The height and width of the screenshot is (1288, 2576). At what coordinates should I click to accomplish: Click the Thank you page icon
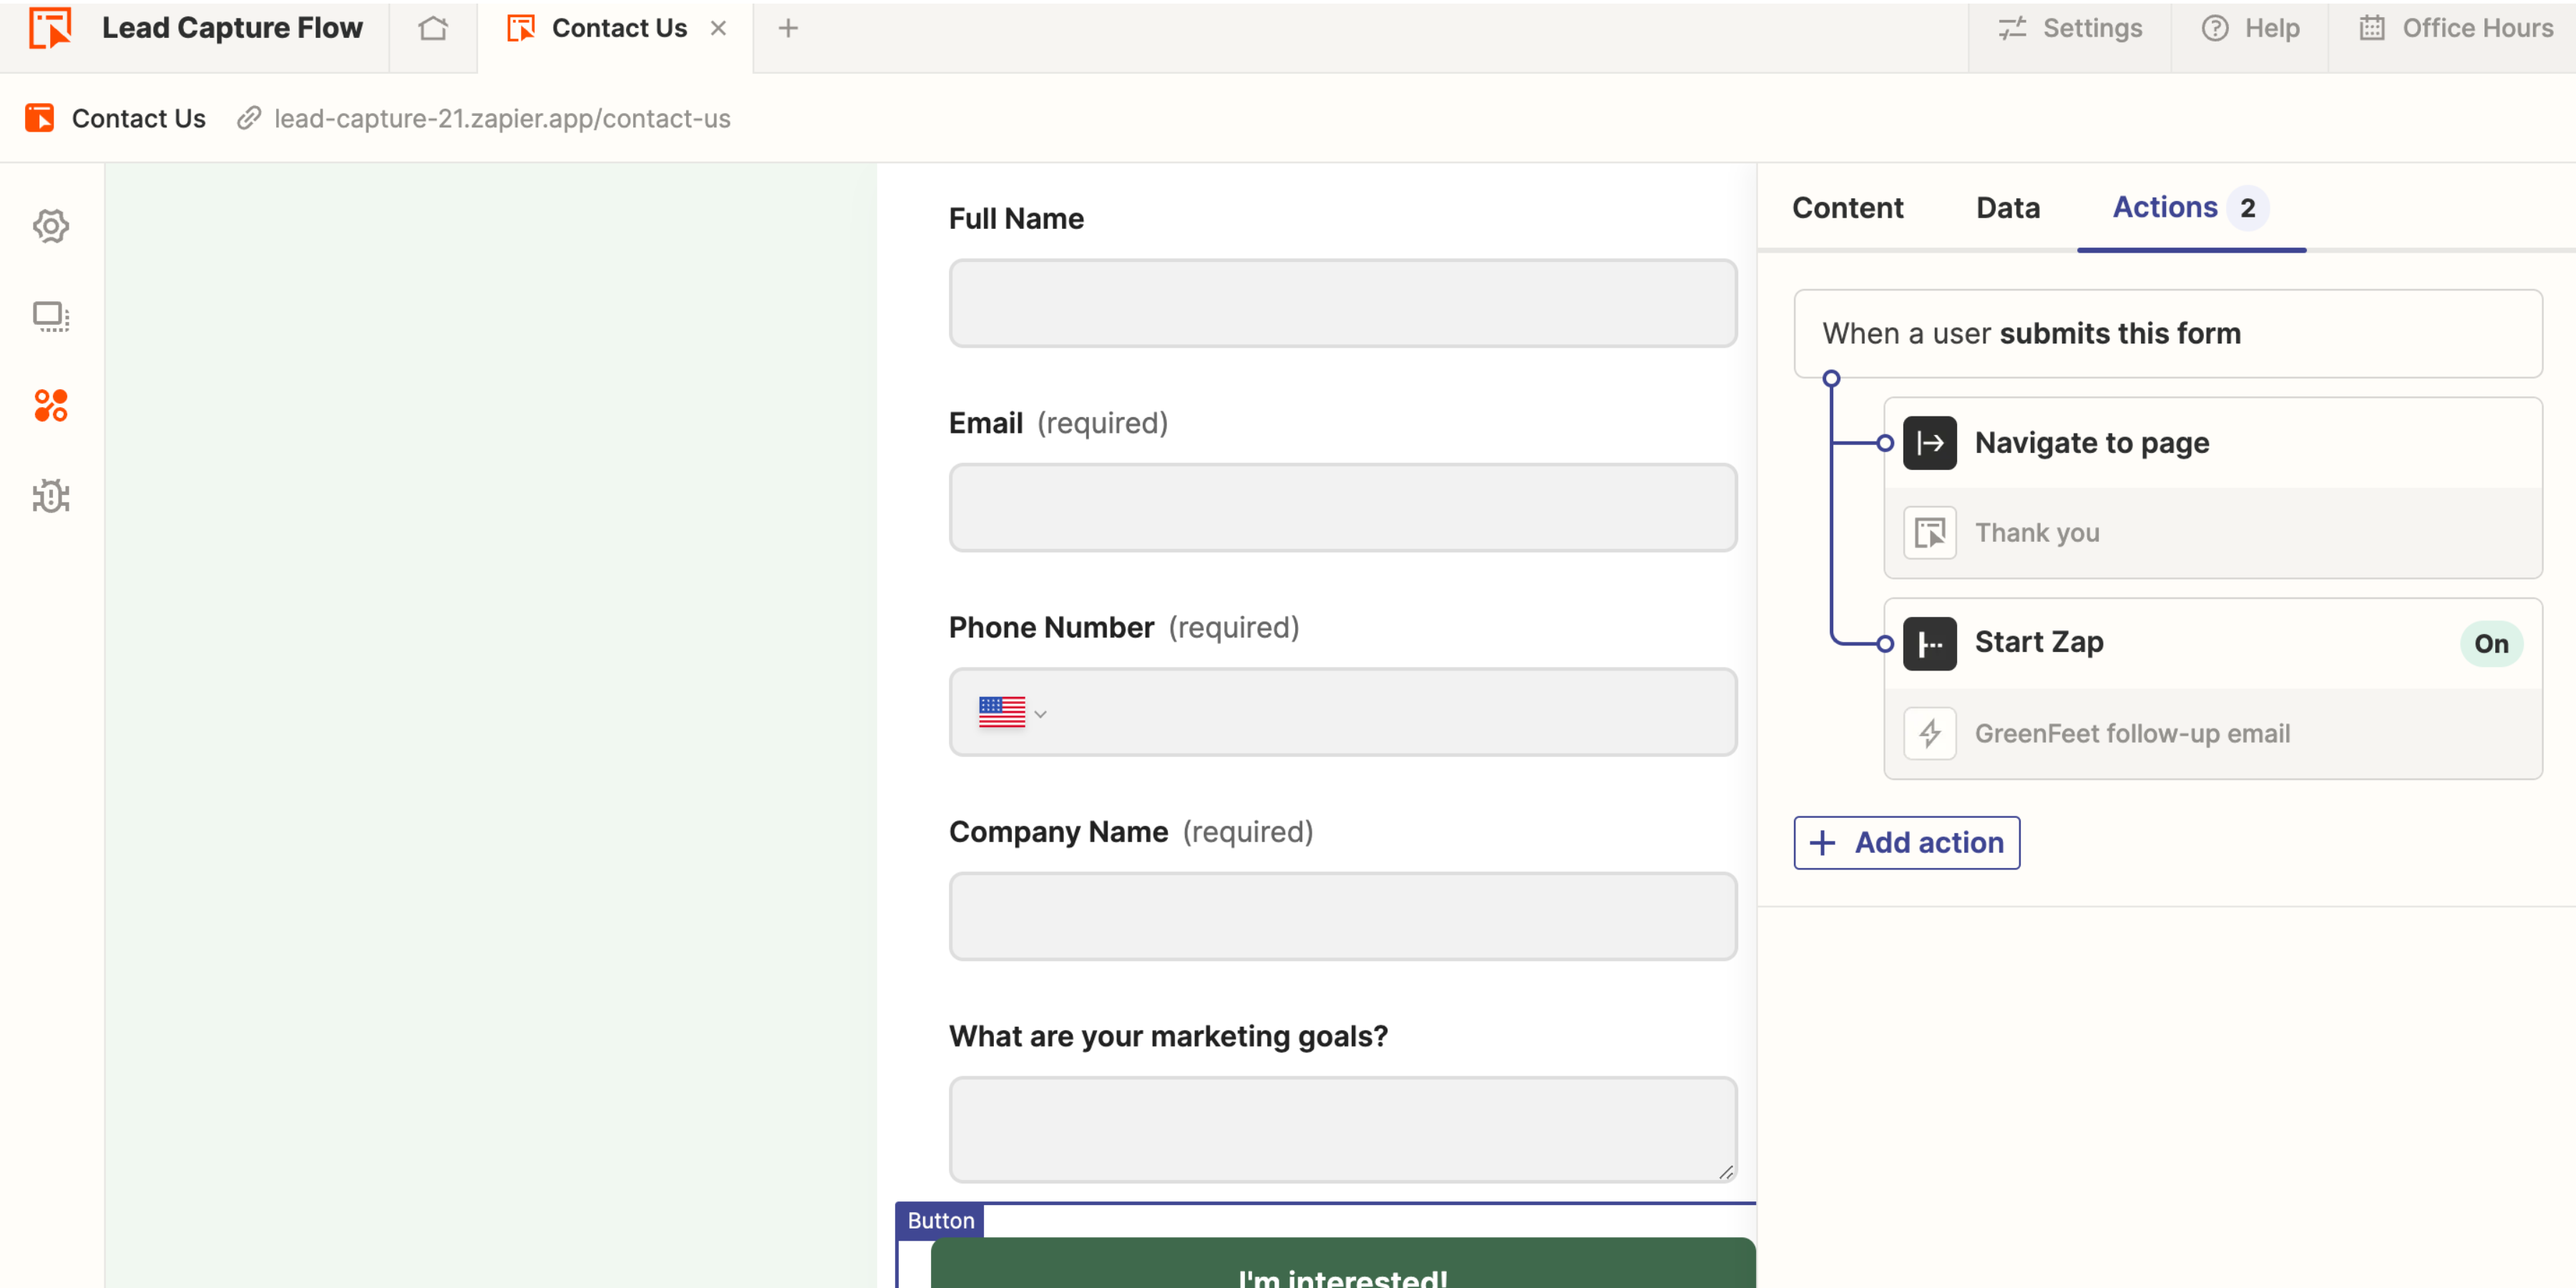[x=1929, y=533]
